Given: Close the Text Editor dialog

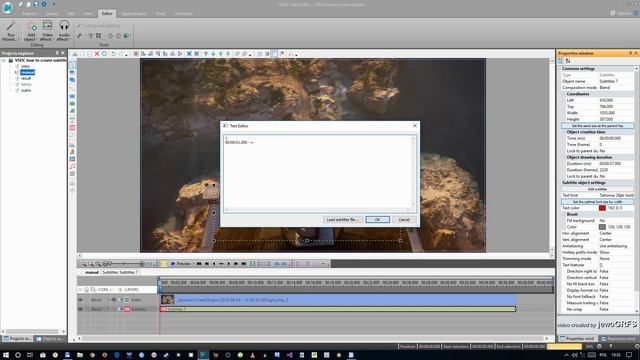Looking at the screenshot, I should click(415, 126).
